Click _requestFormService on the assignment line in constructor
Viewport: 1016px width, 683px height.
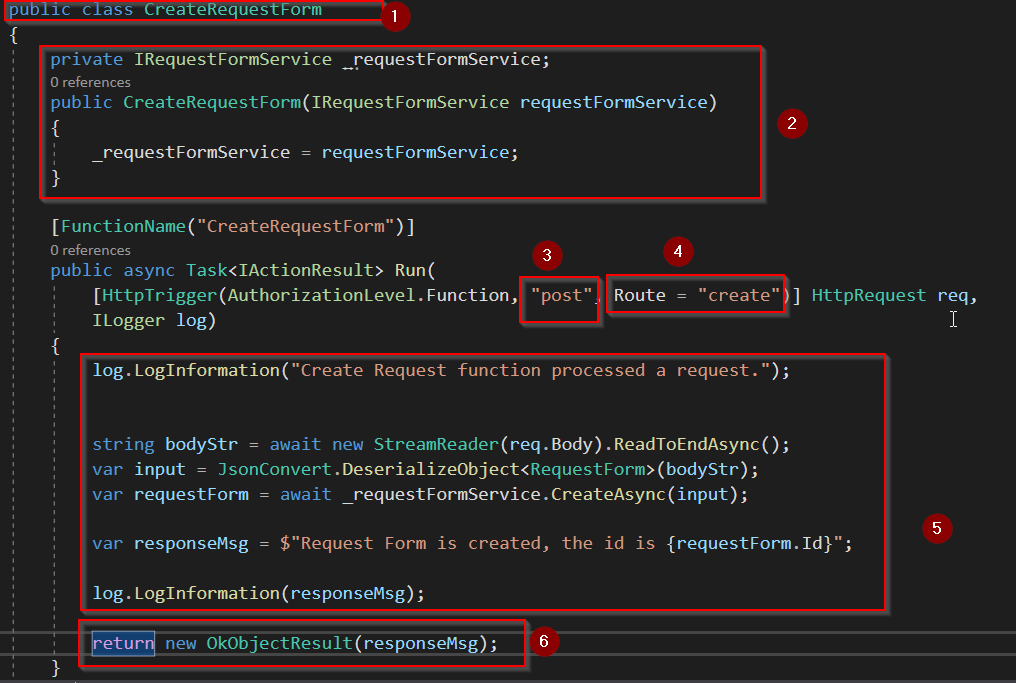[x=191, y=152]
